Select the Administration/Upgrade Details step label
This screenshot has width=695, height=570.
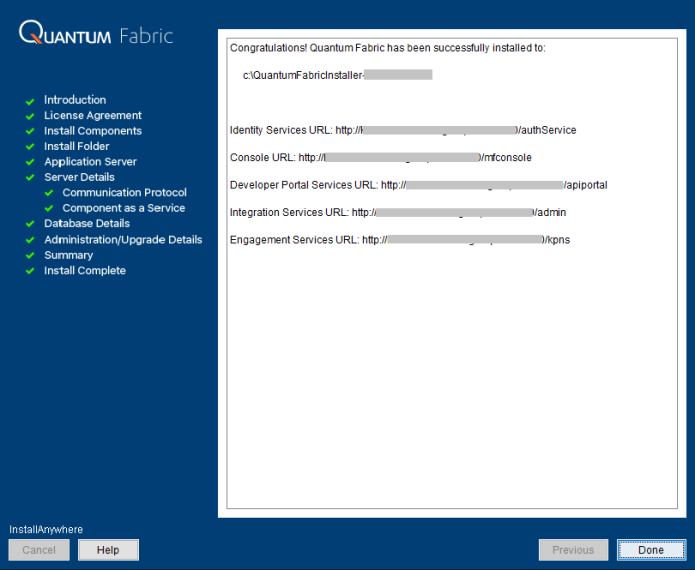click(x=123, y=240)
